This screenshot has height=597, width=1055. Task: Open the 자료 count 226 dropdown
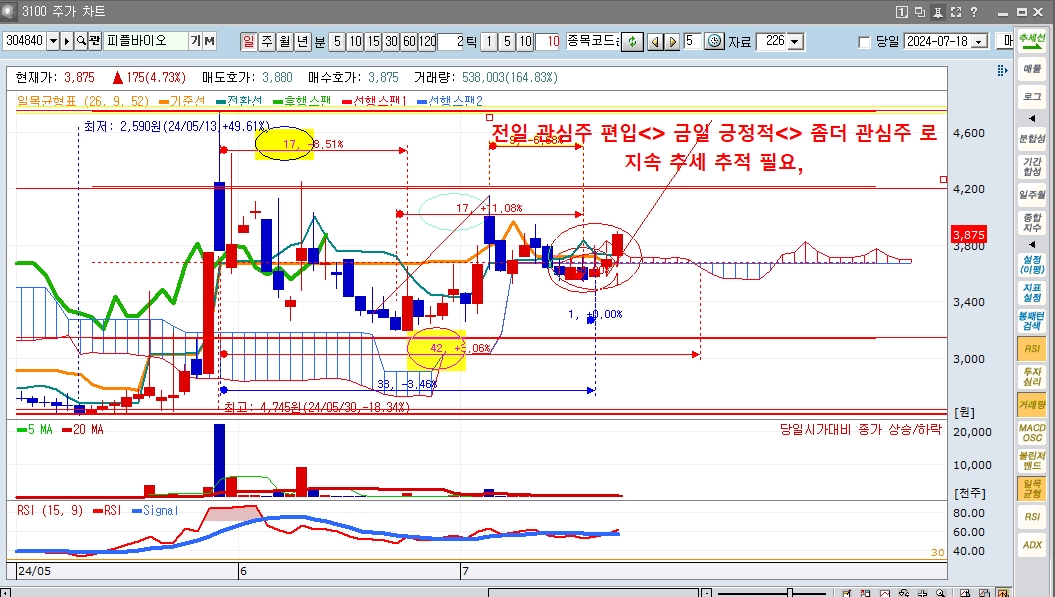click(796, 42)
